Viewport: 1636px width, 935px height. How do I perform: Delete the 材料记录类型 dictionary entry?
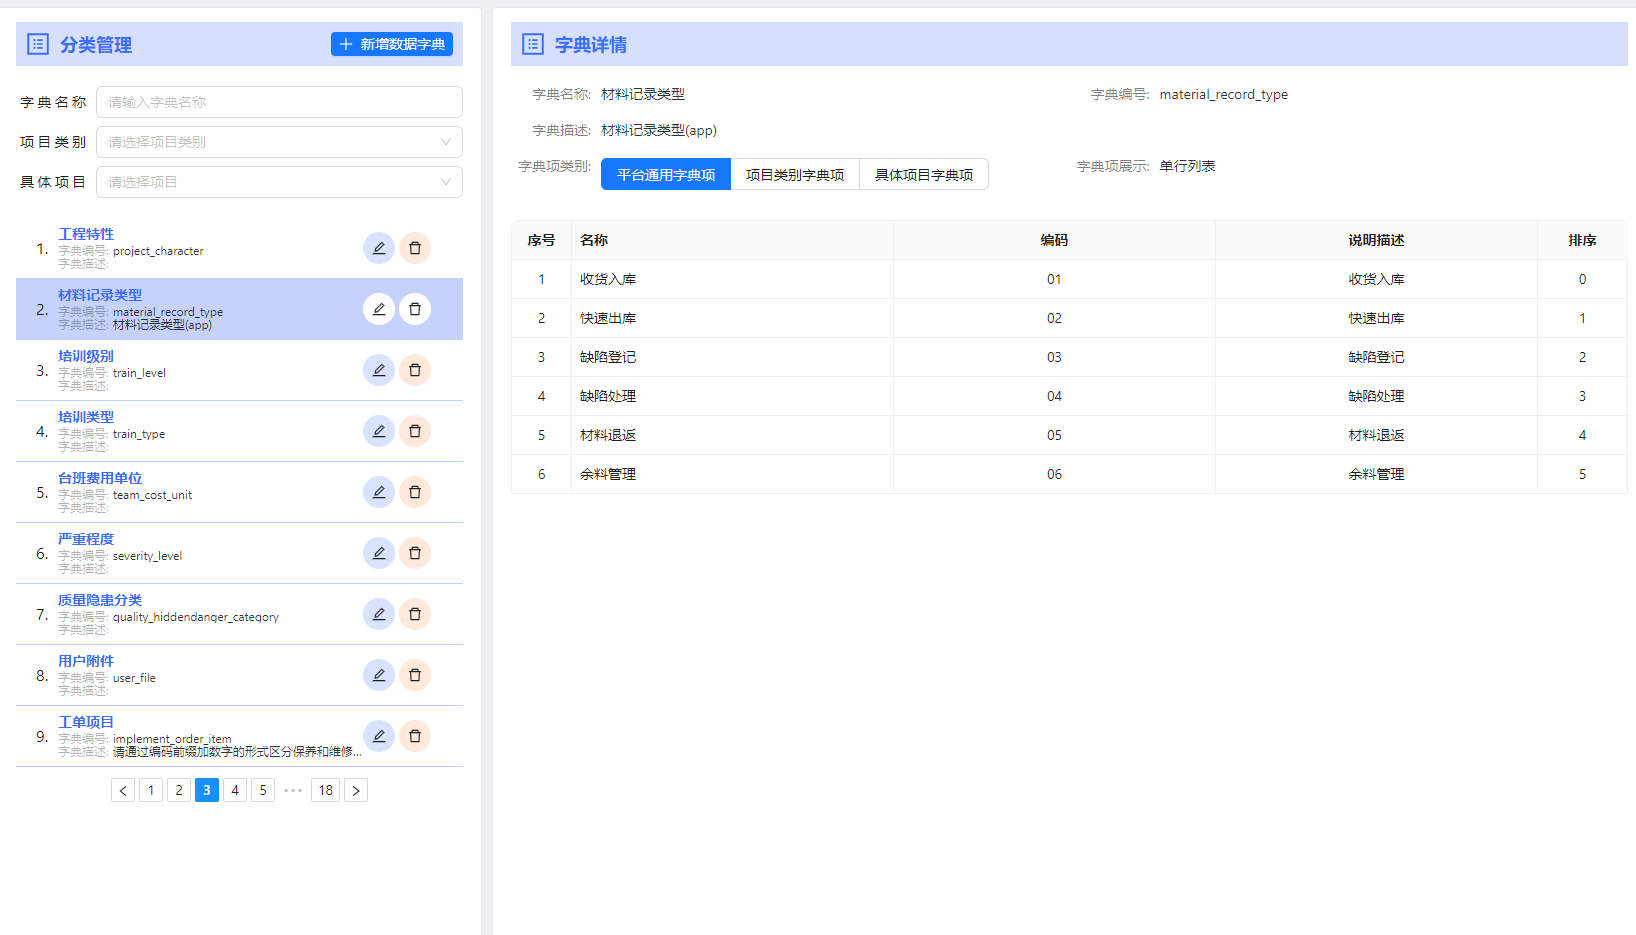tap(415, 309)
